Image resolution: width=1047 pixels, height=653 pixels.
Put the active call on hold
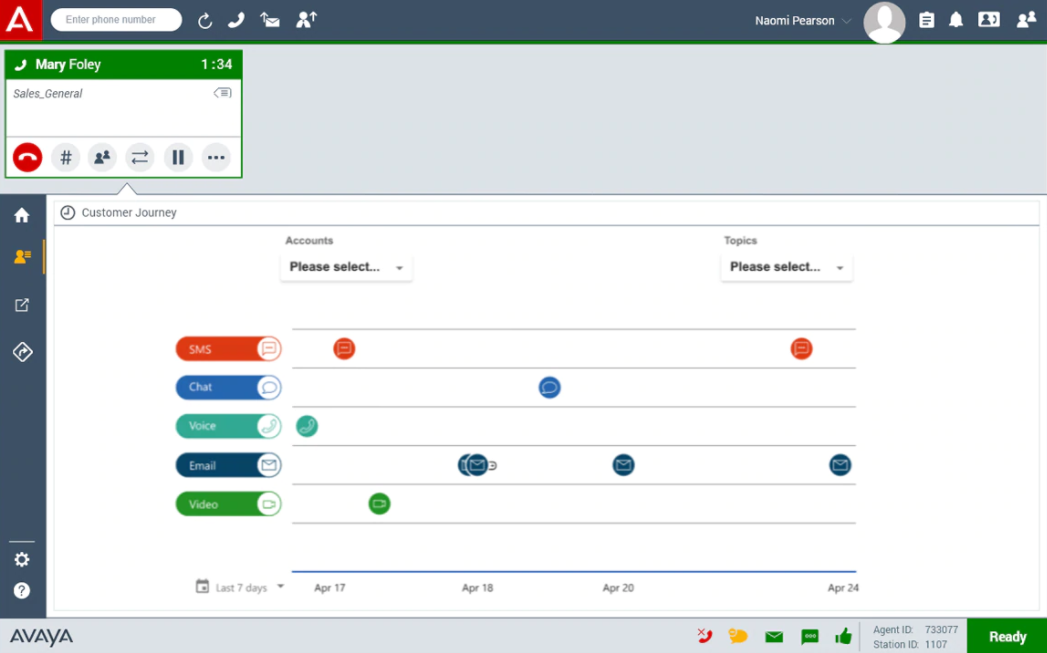[178, 157]
